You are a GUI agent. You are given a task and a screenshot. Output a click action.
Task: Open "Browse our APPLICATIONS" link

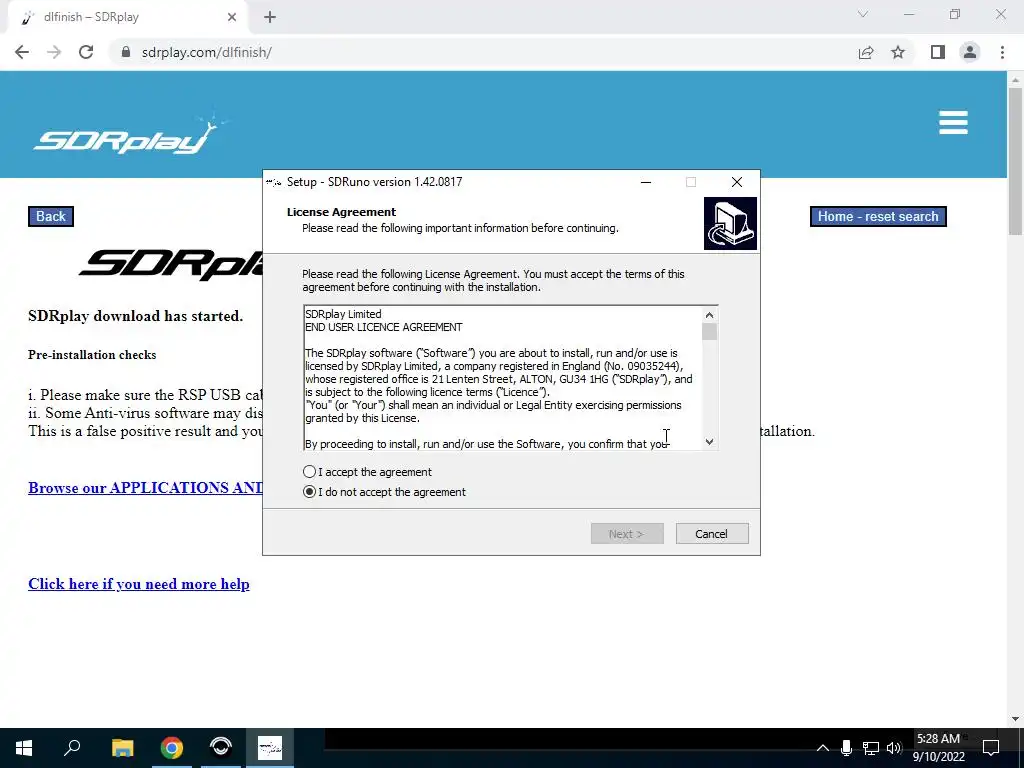[x=145, y=488]
